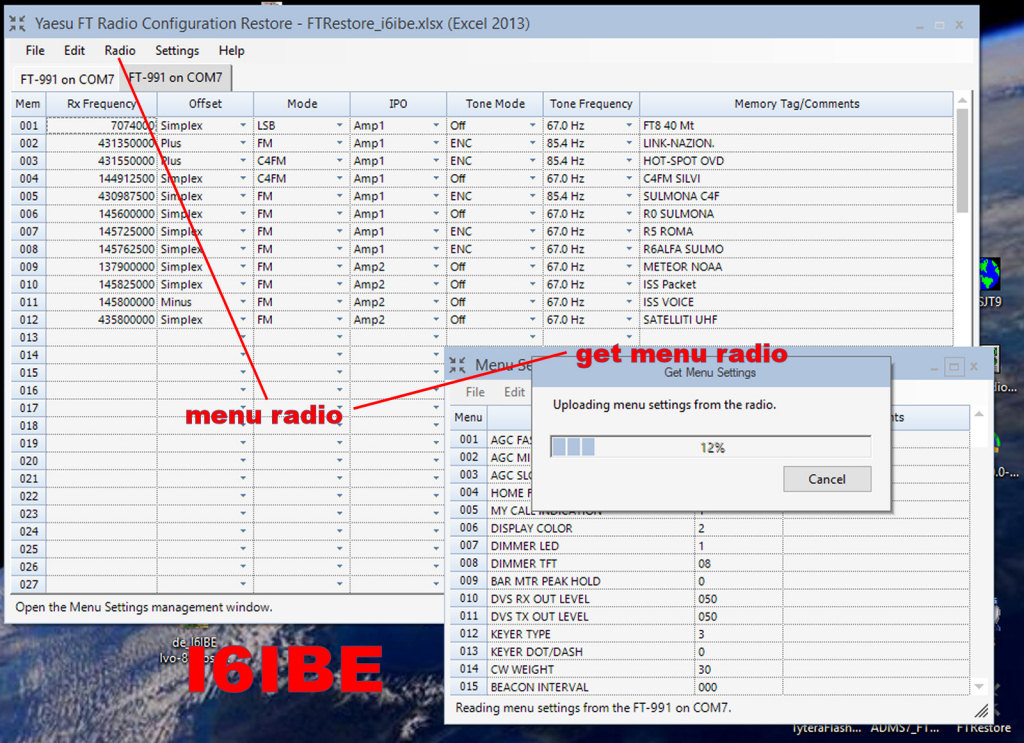
Task: Expand Tone Mode dropdown for memory 011
Action: (533, 302)
